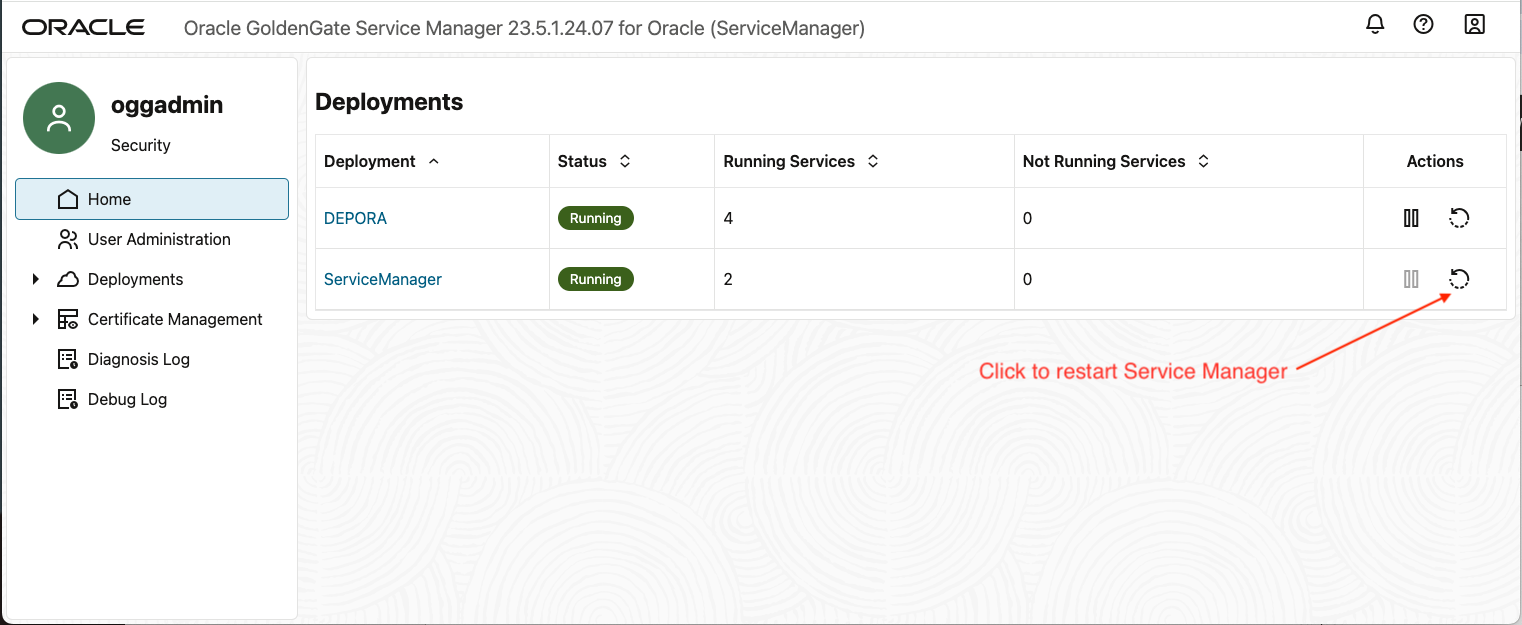Click the notification bell icon

pos(1374,23)
